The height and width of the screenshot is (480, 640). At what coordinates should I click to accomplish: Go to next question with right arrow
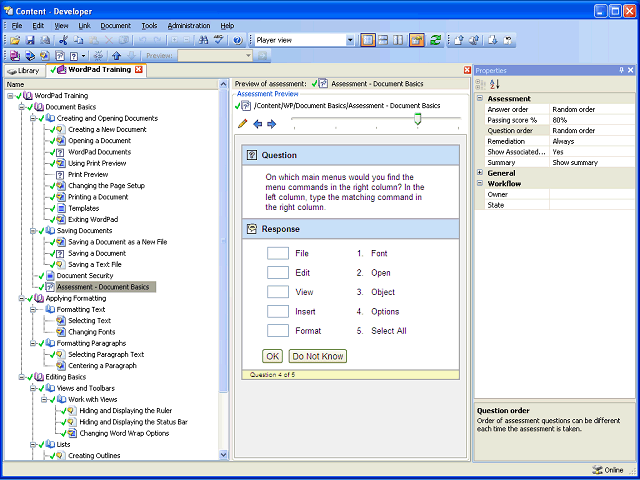point(271,124)
